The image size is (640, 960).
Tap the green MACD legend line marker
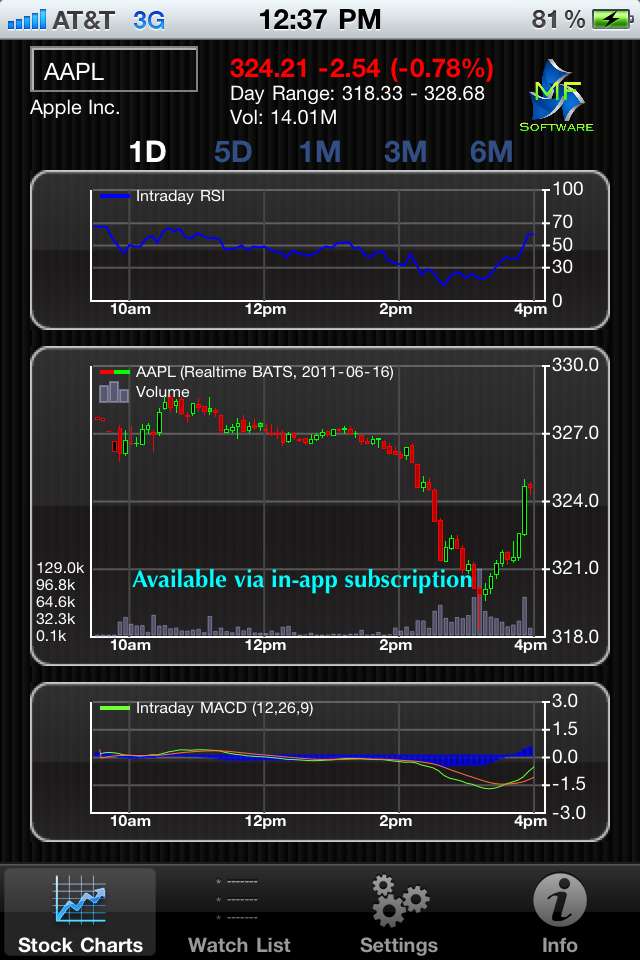(115, 708)
